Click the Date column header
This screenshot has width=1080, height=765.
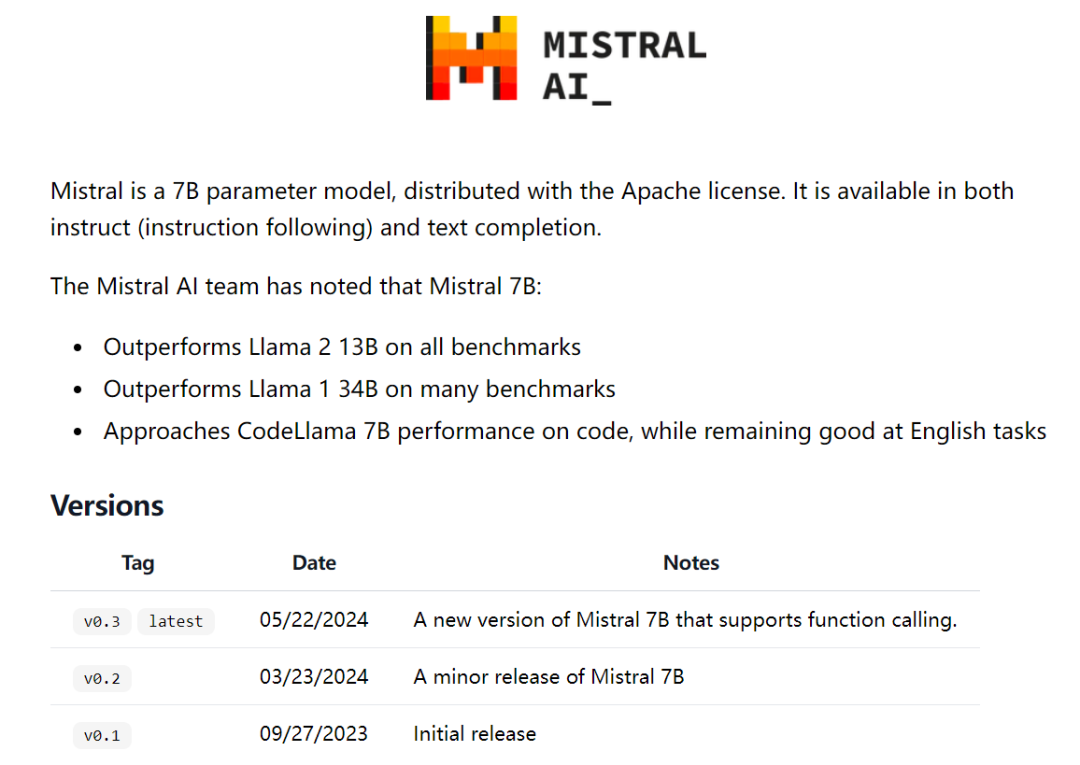coord(314,563)
